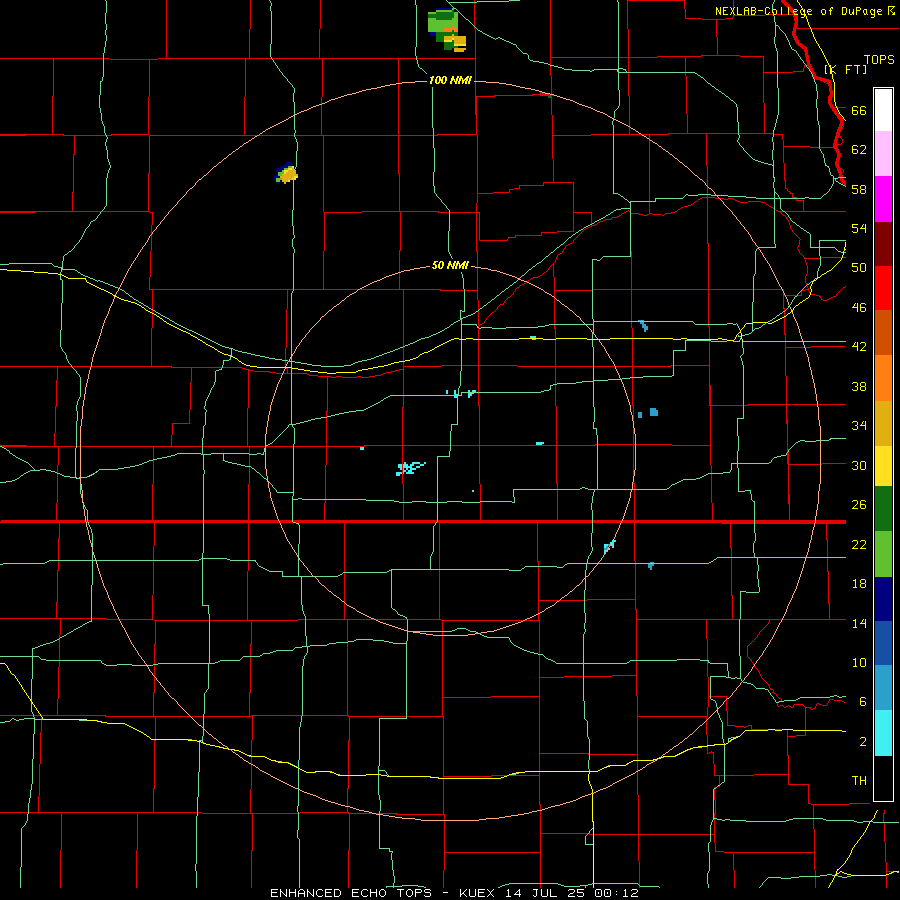Click the light green legend swatch
This screenshot has height=900, width=900.
click(x=883, y=554)
